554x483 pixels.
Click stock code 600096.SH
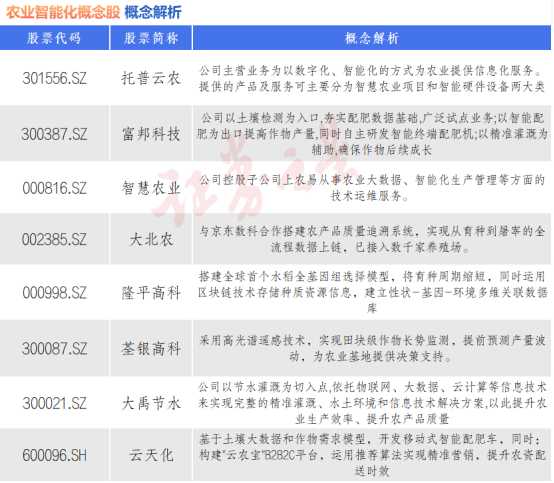tap(54, 455)
